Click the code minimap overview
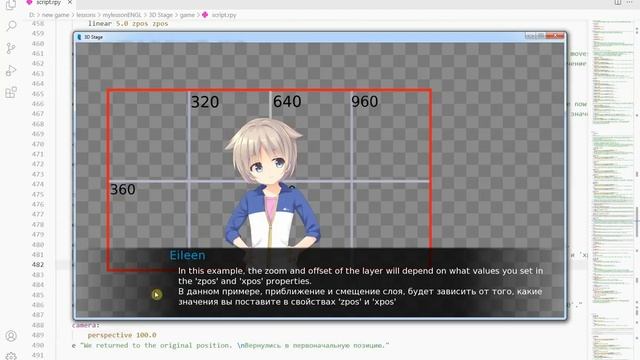This screenshot has height=360, width=640. point(612,190)
